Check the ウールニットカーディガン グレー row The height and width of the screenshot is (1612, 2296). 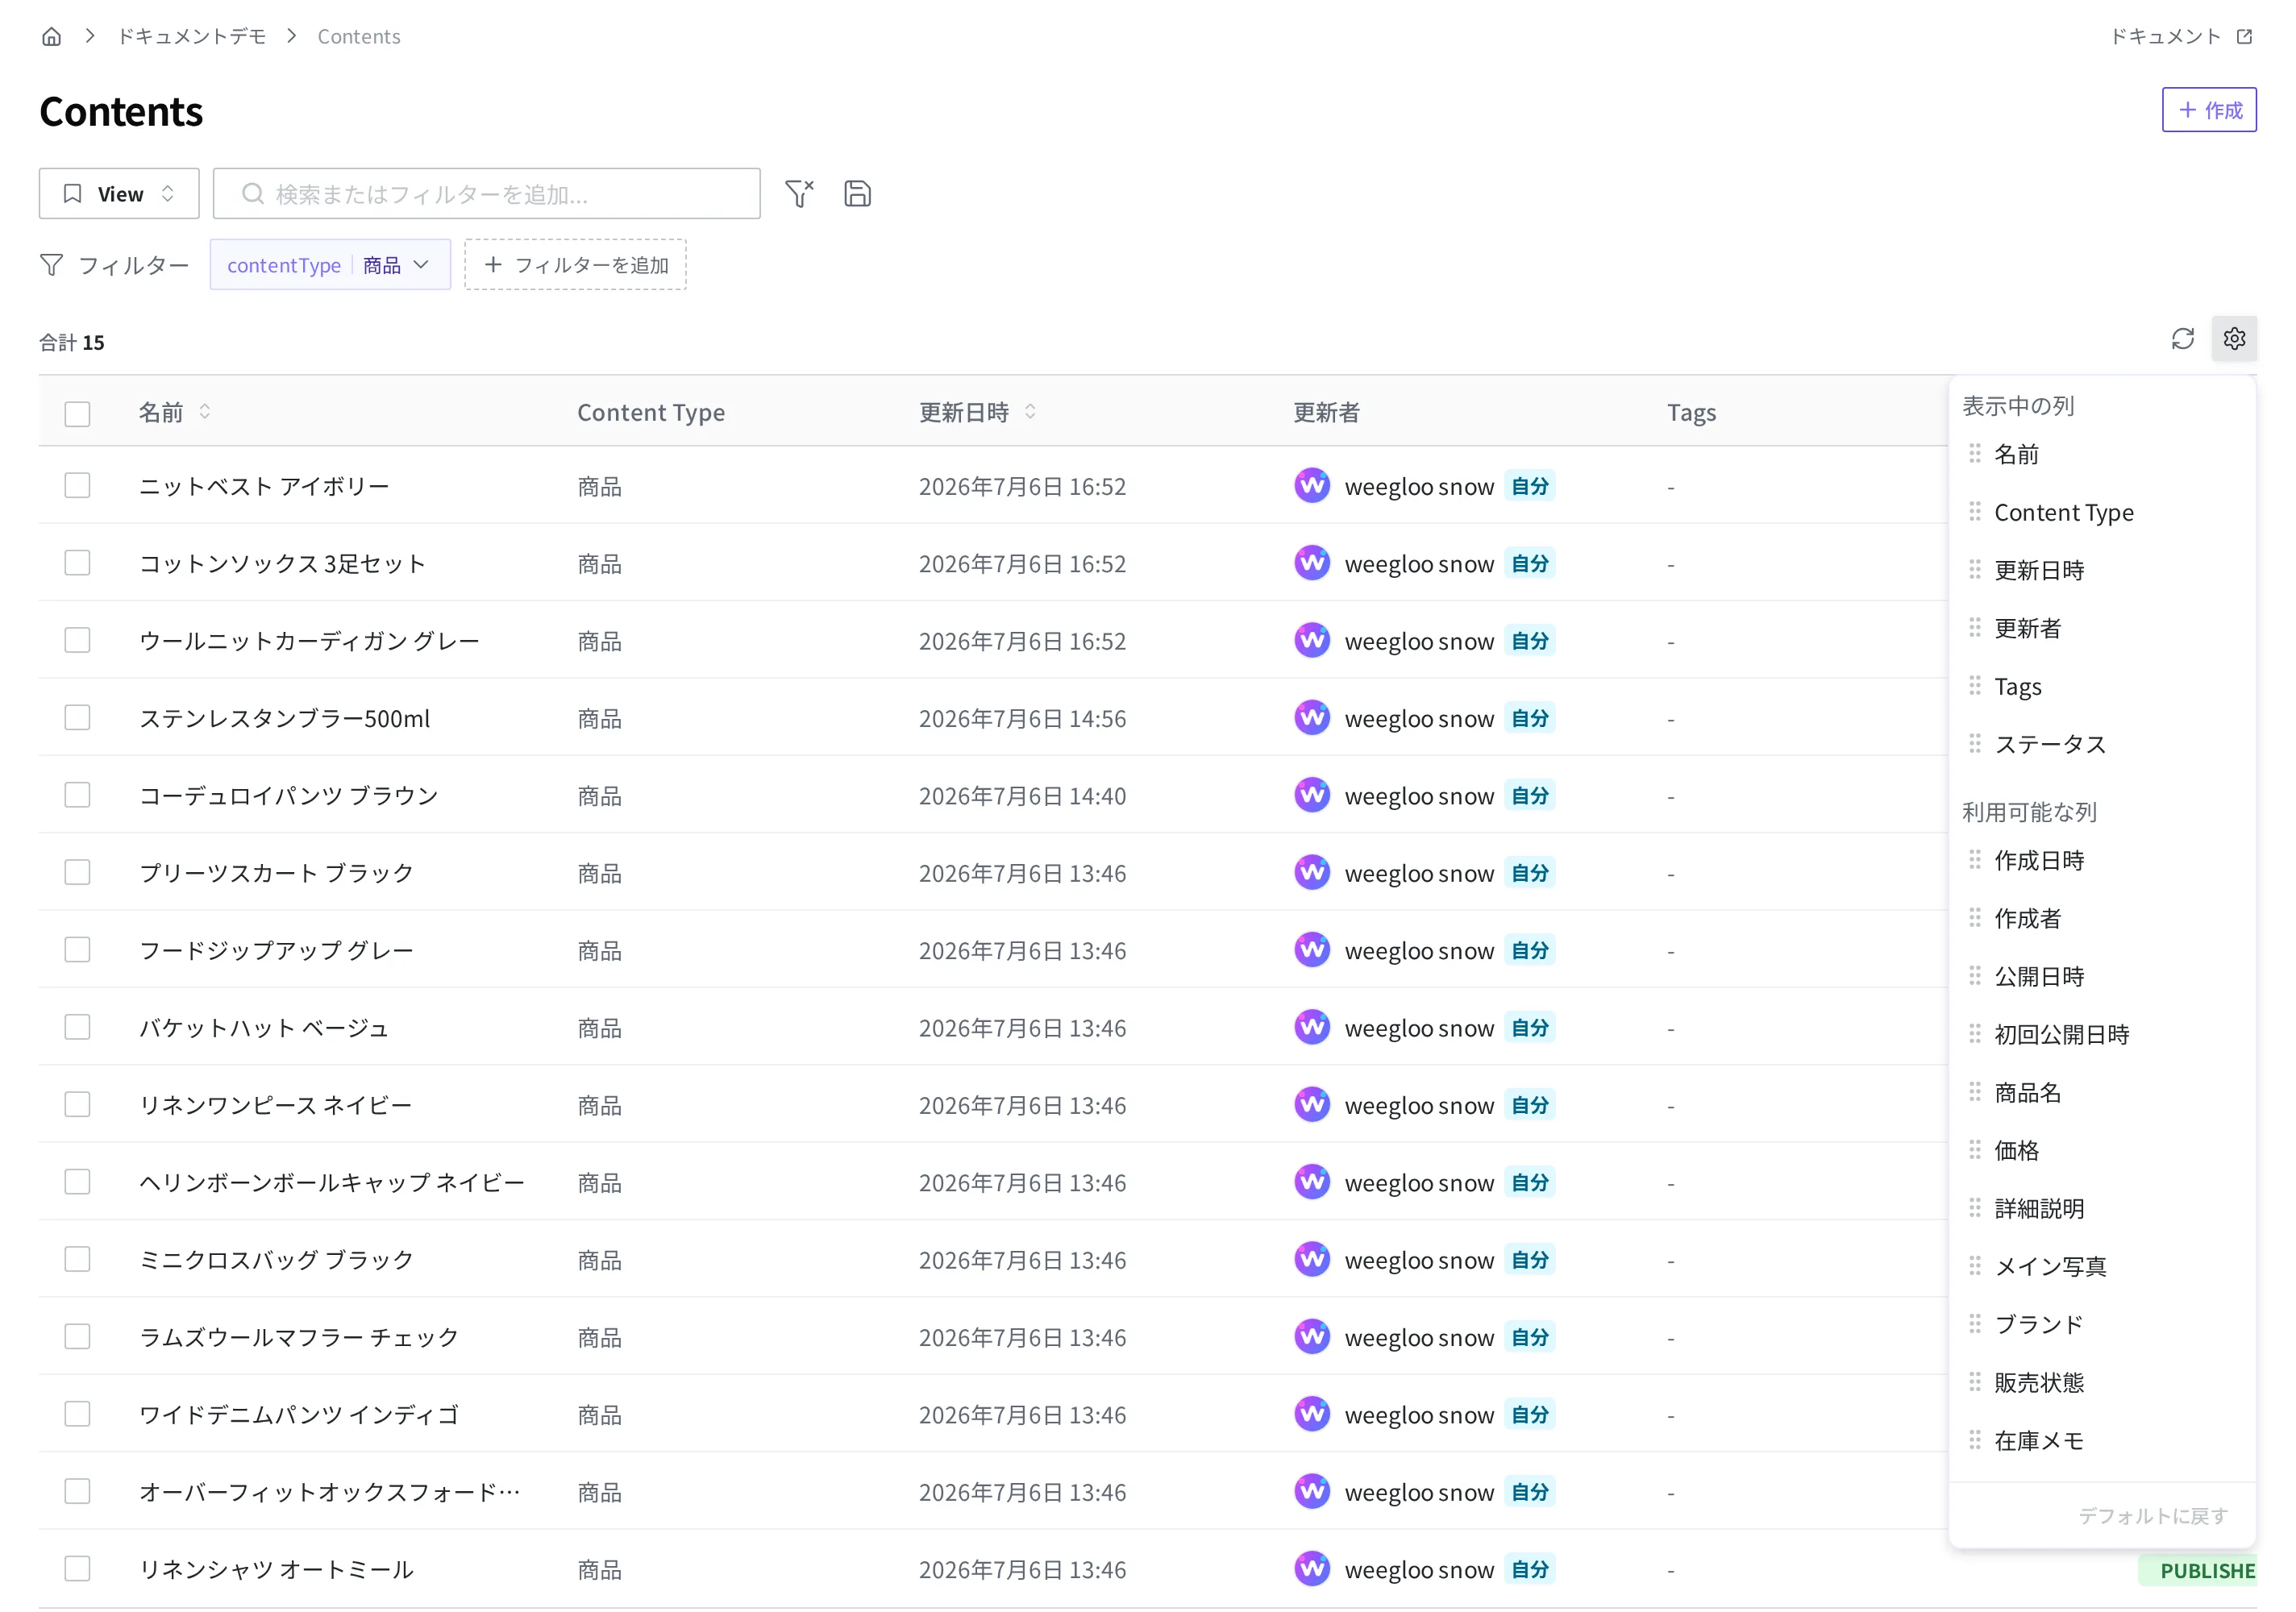[77, 641]
